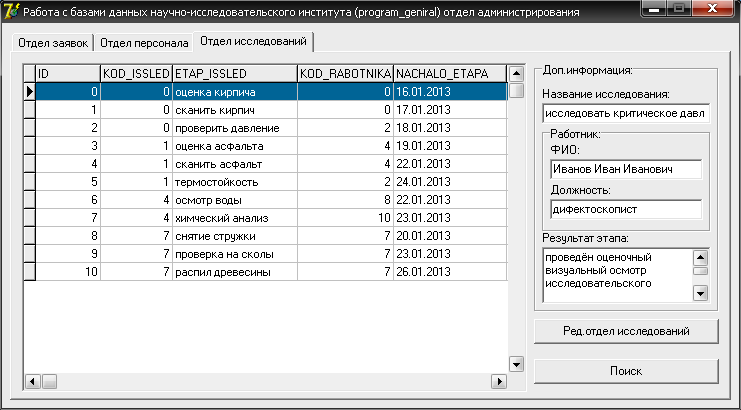Click the Название исследования input field
The width and height of the screenshot is (741, 410).
pos(626,113)
